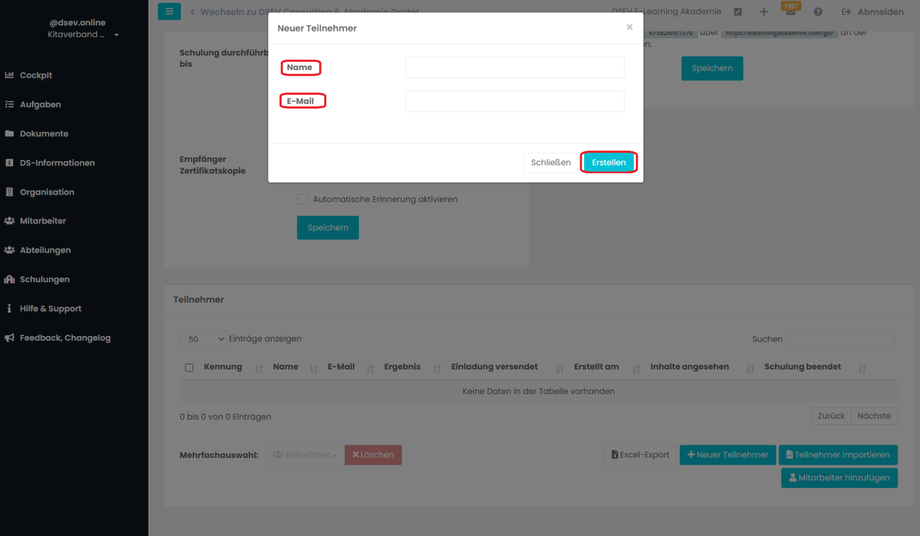Open the 50 entries per page dropdown
920x536 pixels.
pos(203,339)
